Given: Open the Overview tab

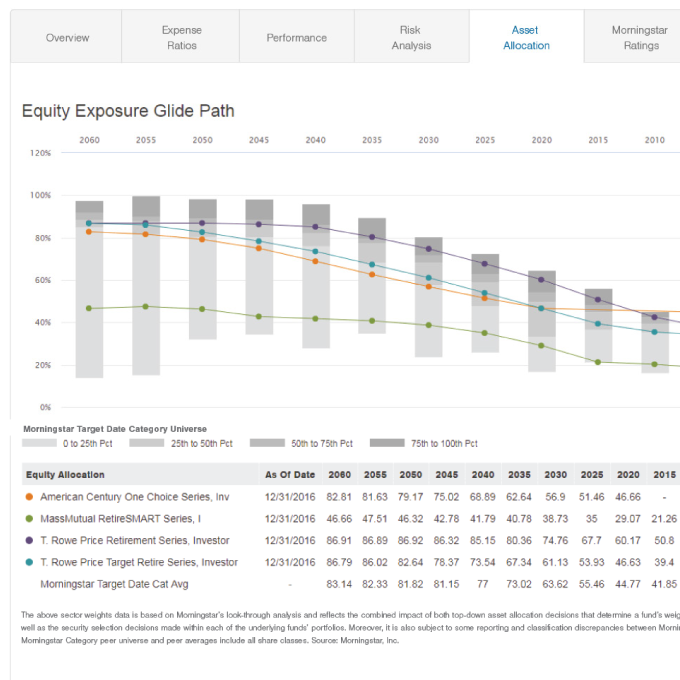Looking at the screenshot, I should [x=66, y=38].
